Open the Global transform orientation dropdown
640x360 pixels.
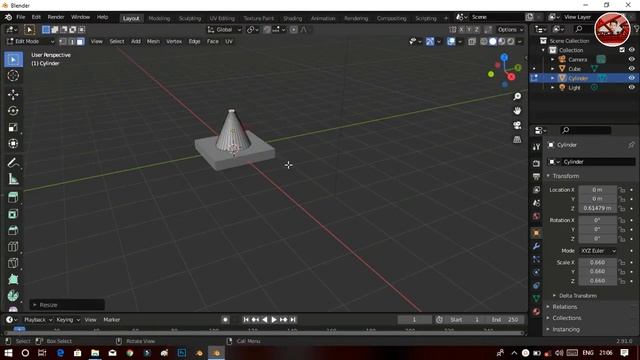click(224, 30)
